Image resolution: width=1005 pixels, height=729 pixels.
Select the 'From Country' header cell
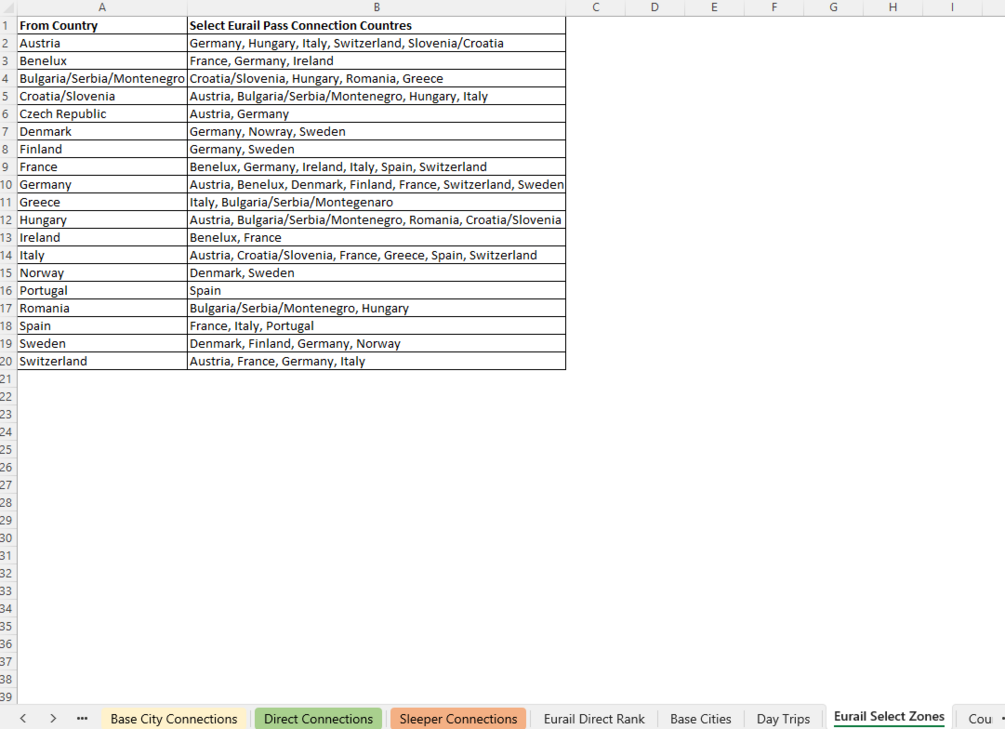pyautogui.click(x=102, y=26)
